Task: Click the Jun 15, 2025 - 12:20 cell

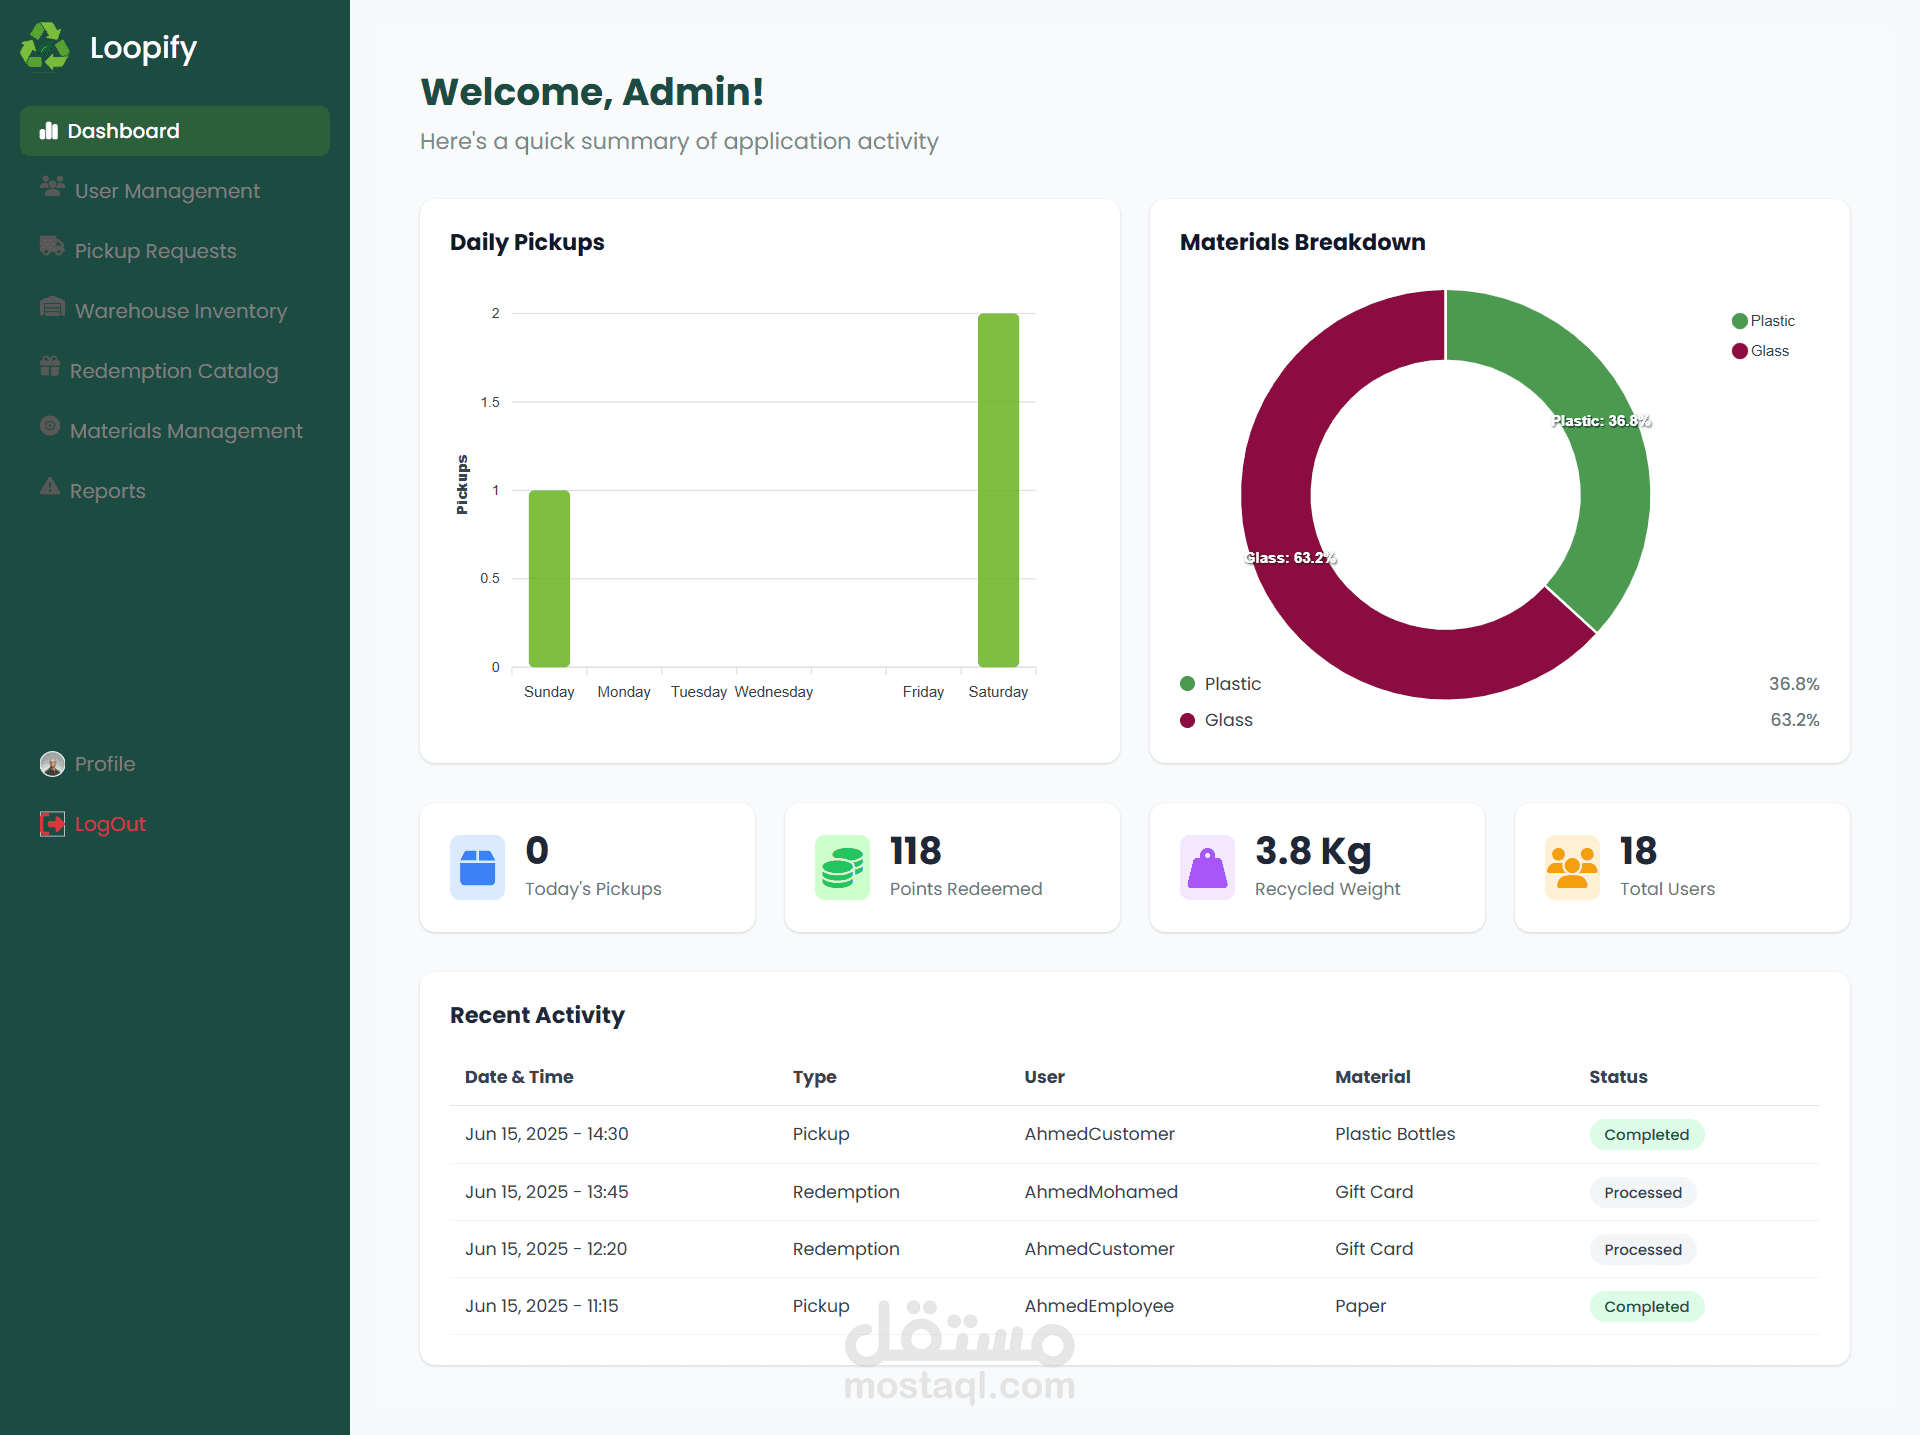Action: click(546, 1249)
